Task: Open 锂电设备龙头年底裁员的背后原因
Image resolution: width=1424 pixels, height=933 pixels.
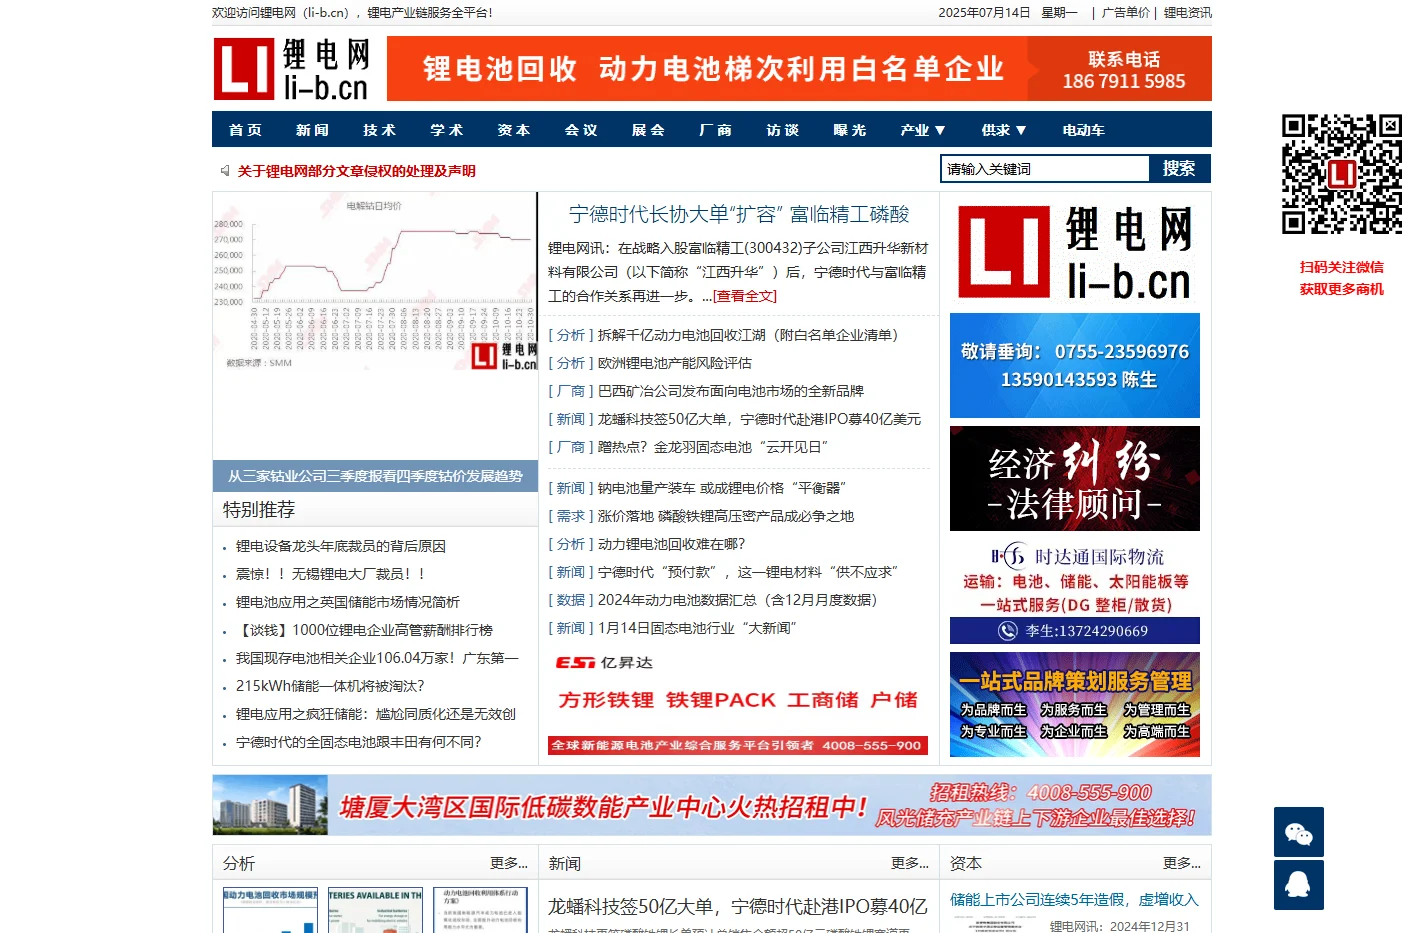Action: pyautogui.click(x=341, y=546)
